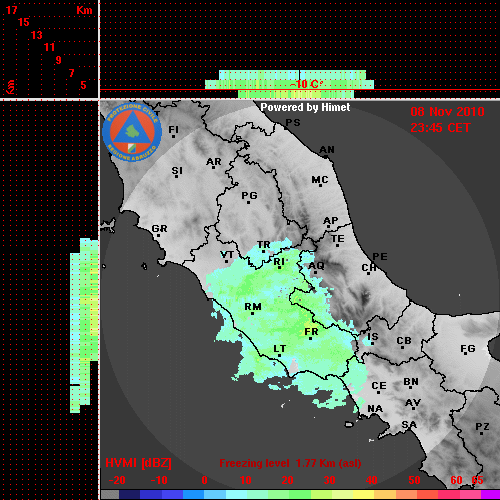Click the AP city label

330,221
